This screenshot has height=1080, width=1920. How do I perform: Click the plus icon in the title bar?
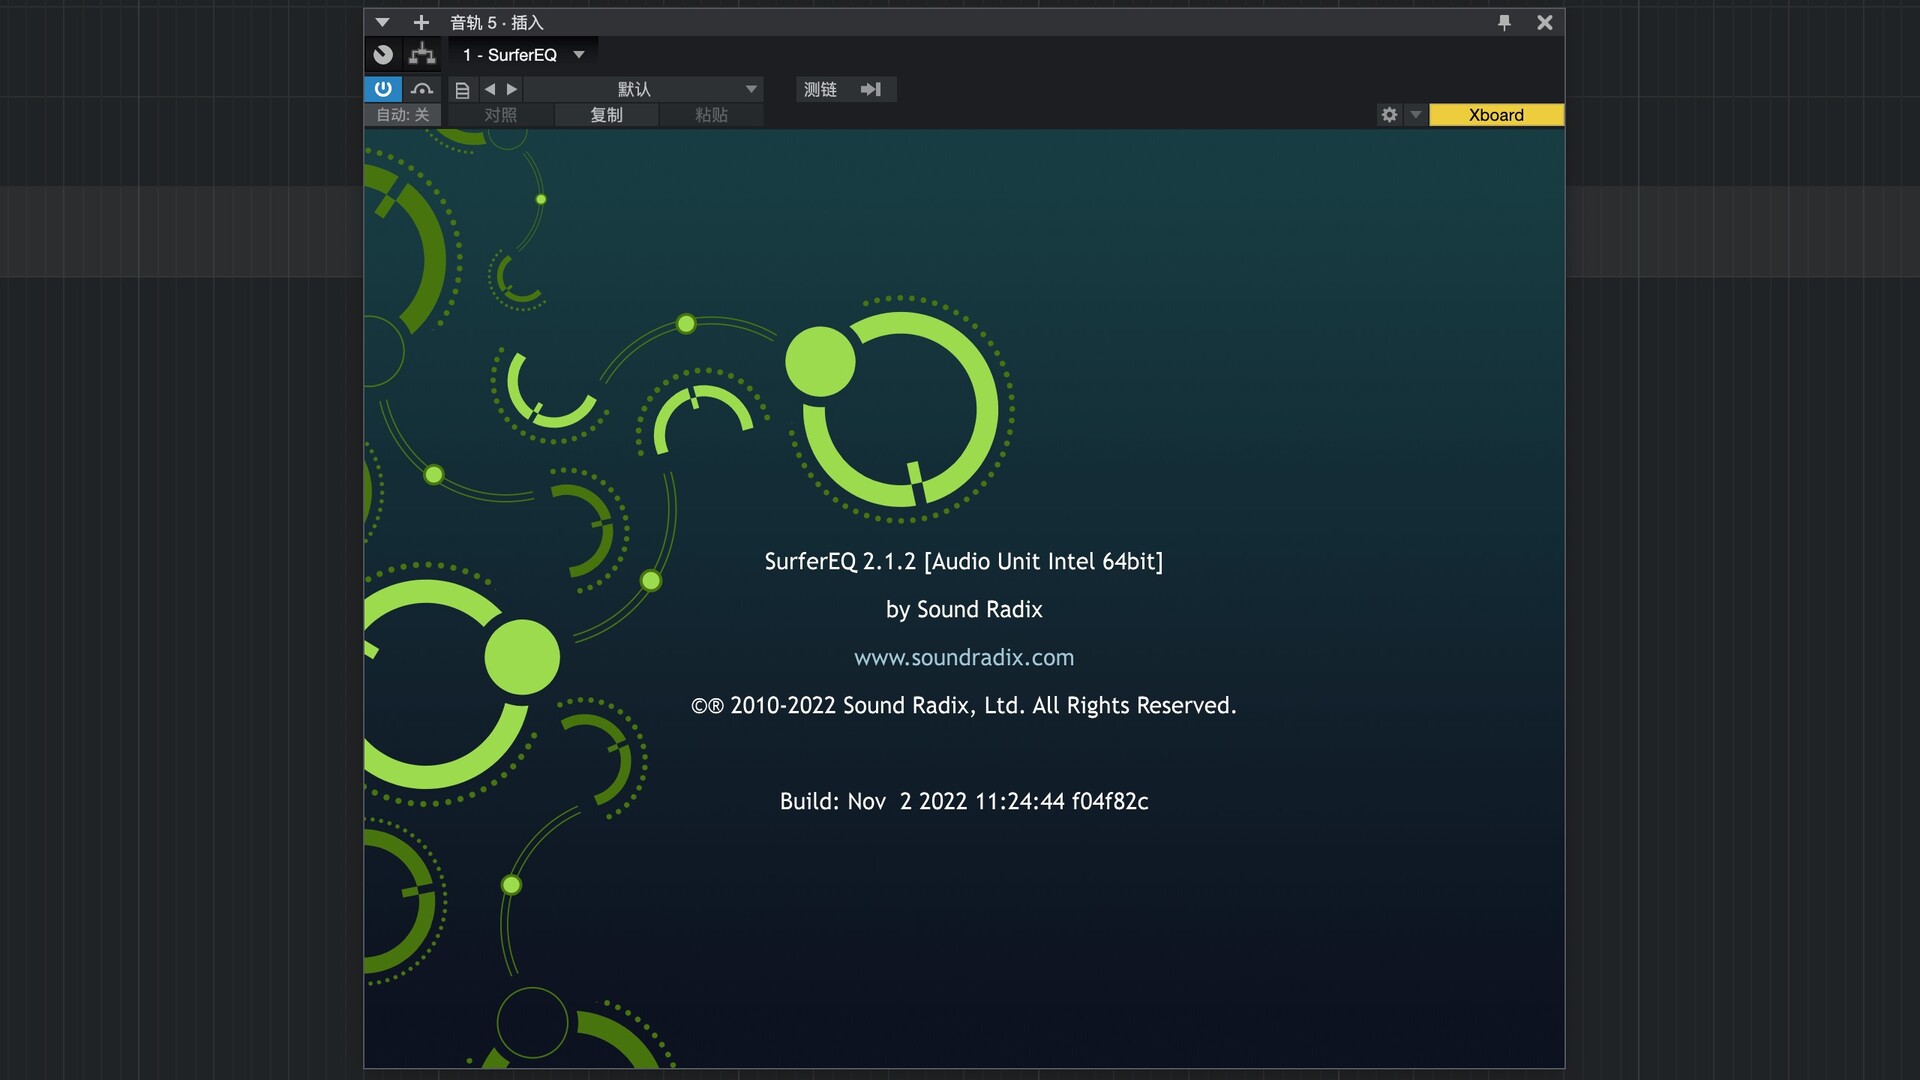pyautogui.click(x=421, y=22)
